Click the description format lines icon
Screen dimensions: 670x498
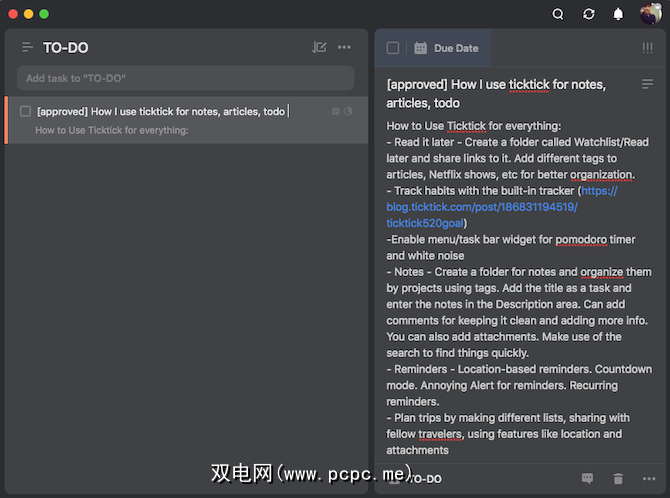pyautogui.click(x=647, y=85)
